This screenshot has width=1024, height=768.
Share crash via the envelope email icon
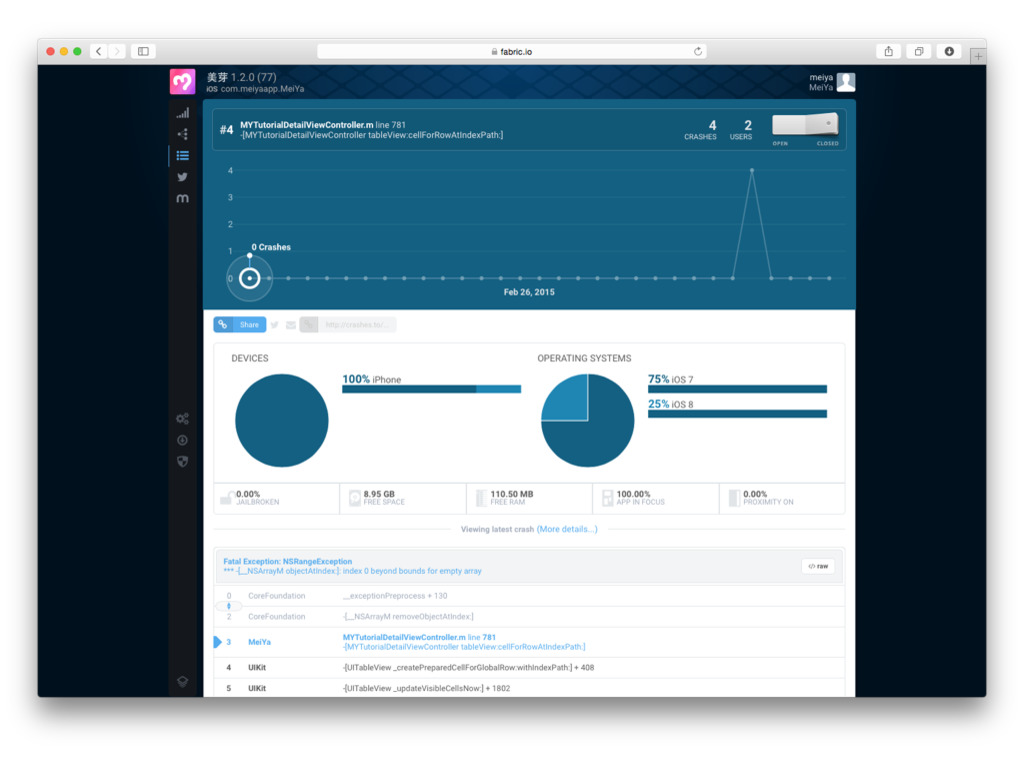click(291, 325)
